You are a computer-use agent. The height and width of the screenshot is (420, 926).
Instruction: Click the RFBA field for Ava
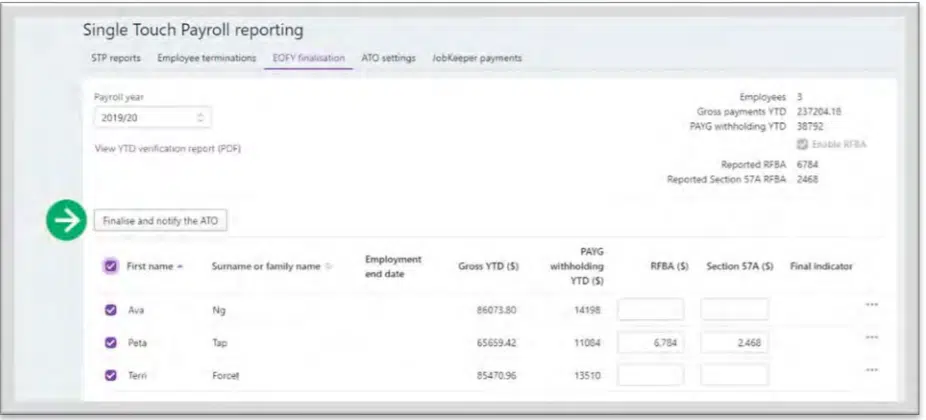(x=651, y=310)
